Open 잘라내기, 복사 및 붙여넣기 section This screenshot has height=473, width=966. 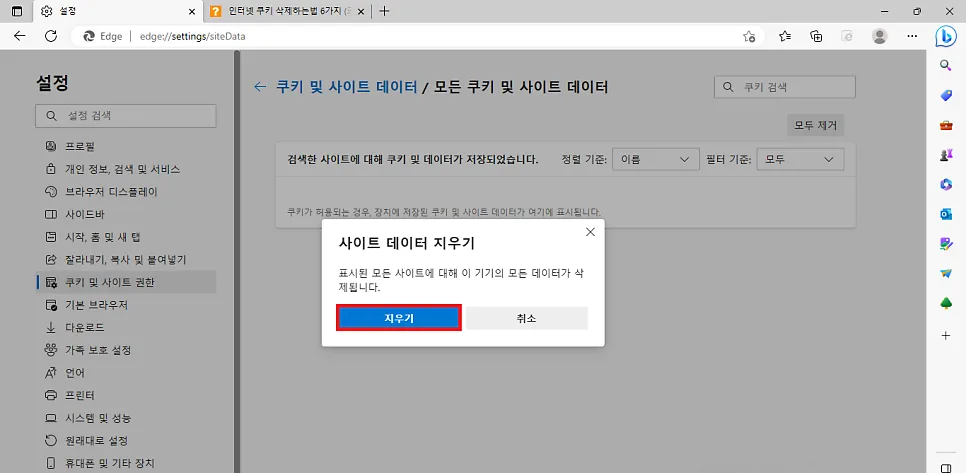tap(126, 260)
